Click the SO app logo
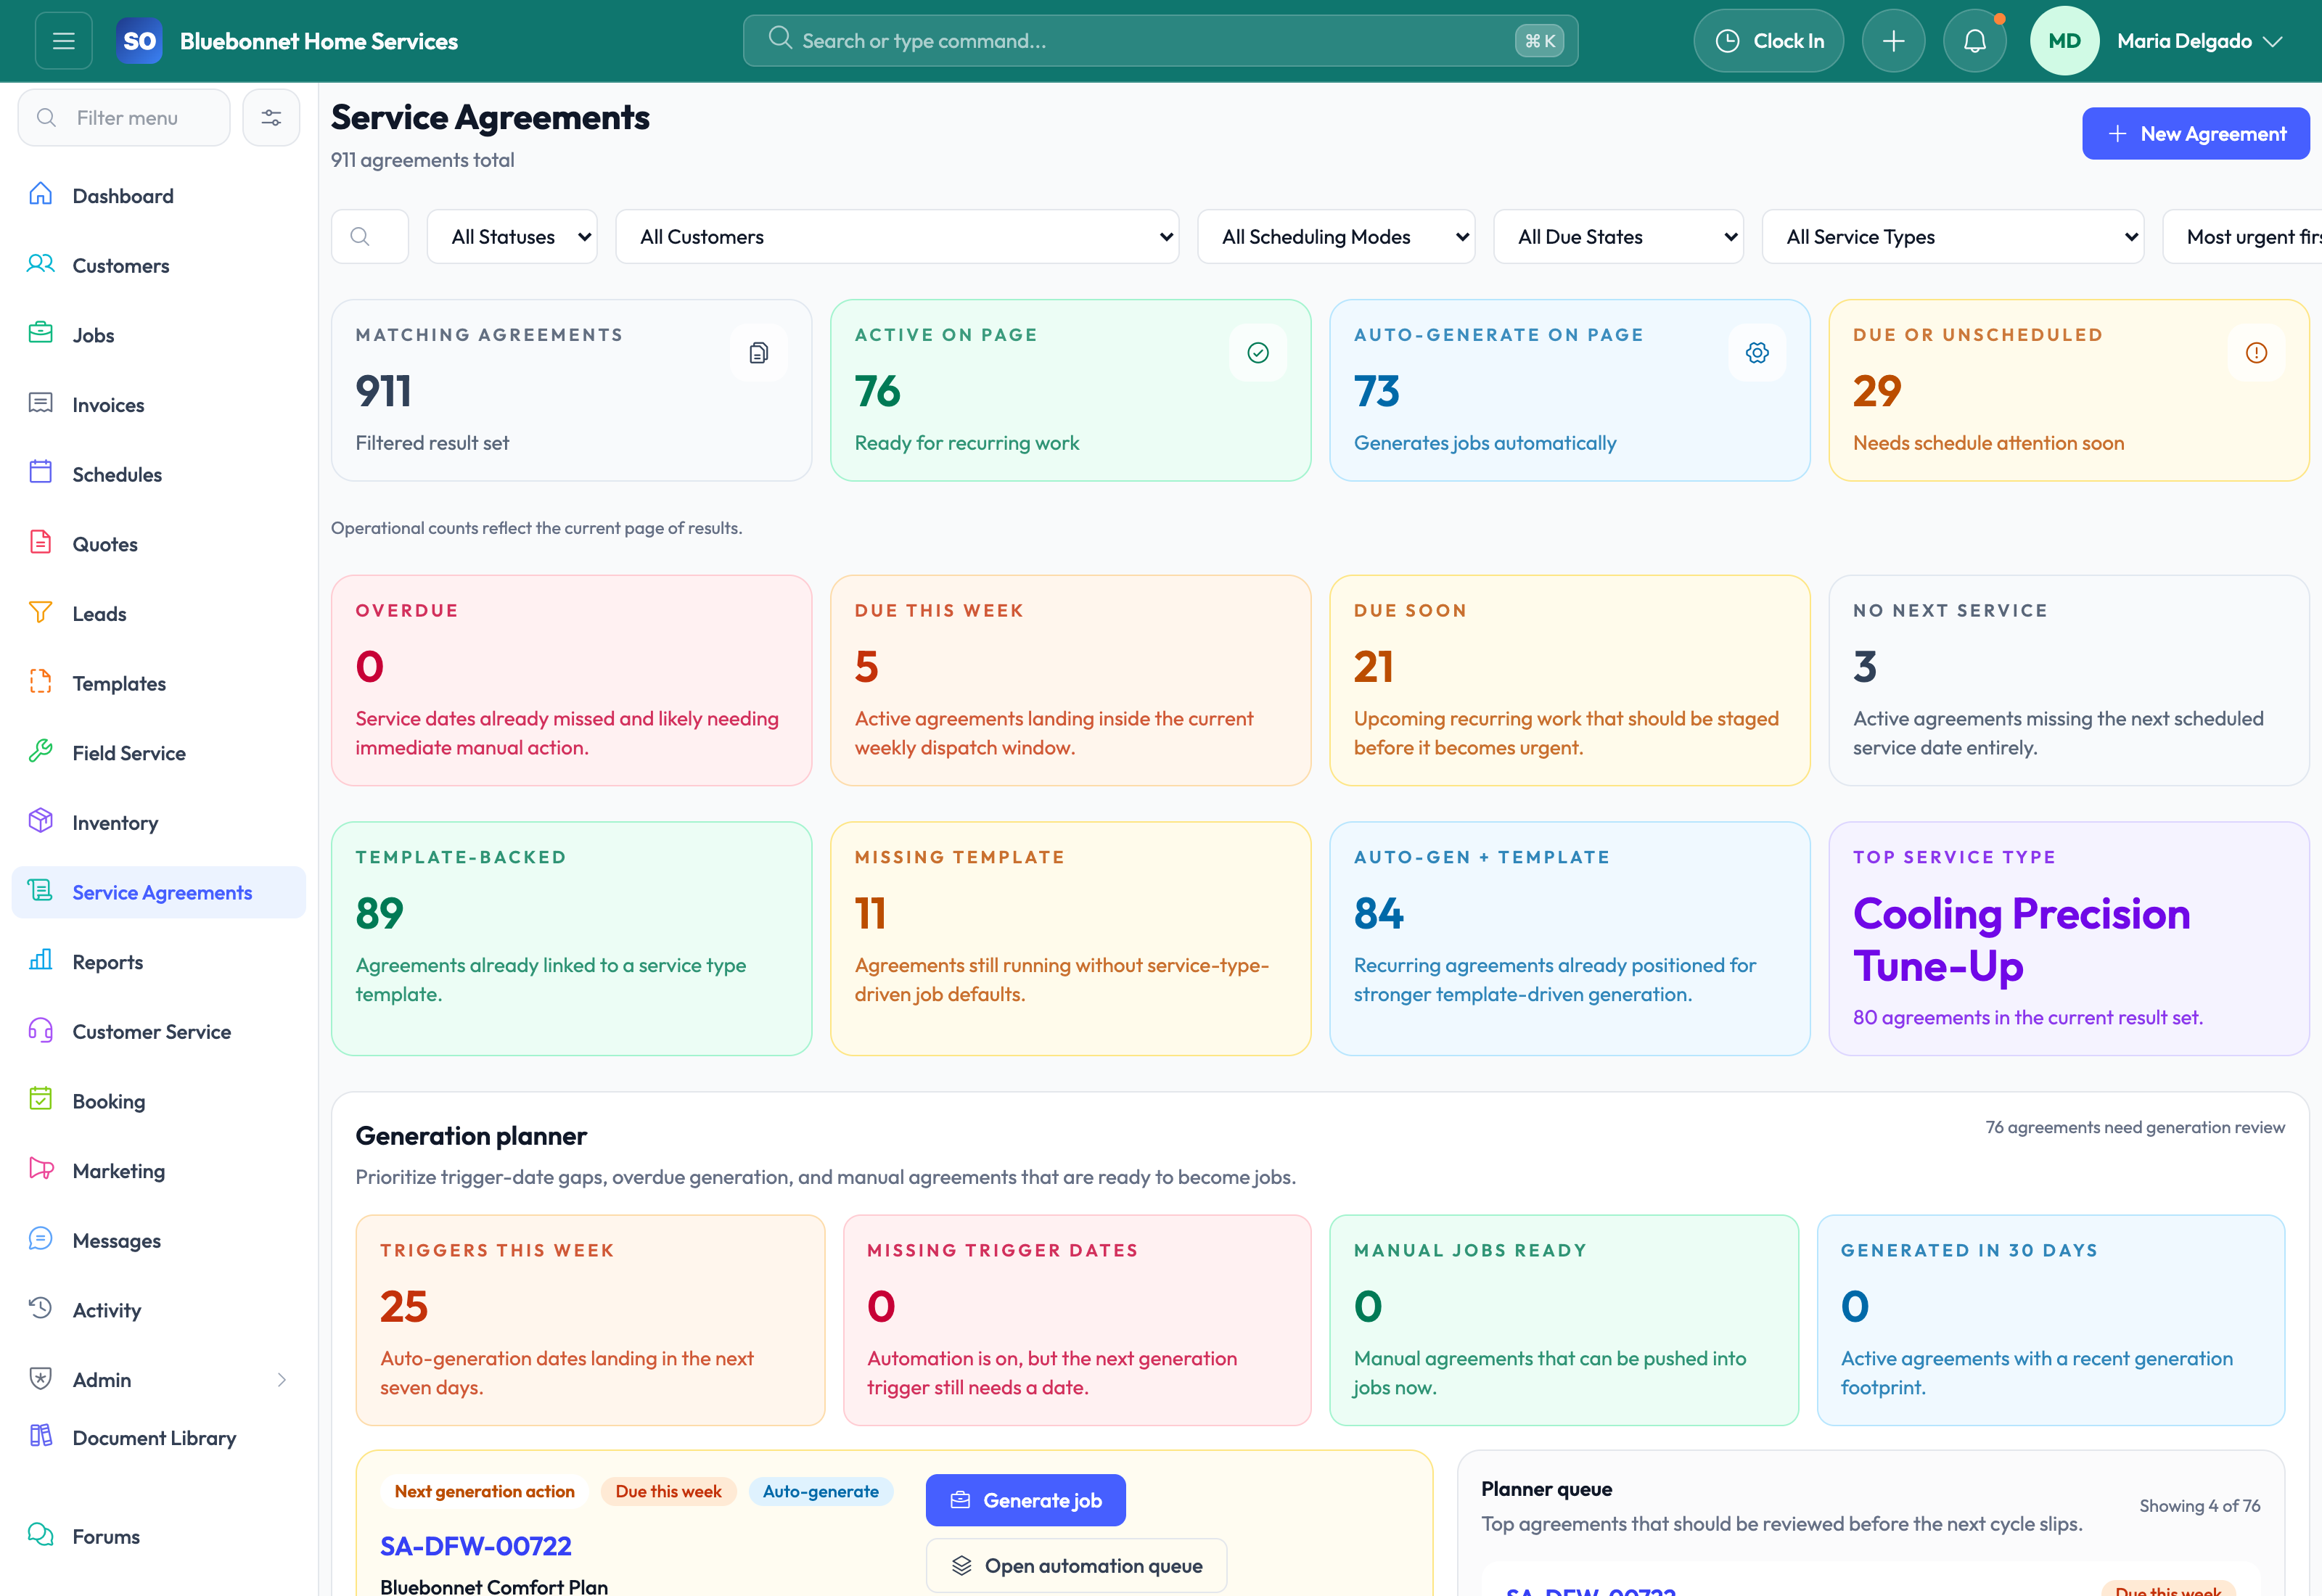Image resolution: width=2322 pixels, height=1596 pixels. (139, 41)
